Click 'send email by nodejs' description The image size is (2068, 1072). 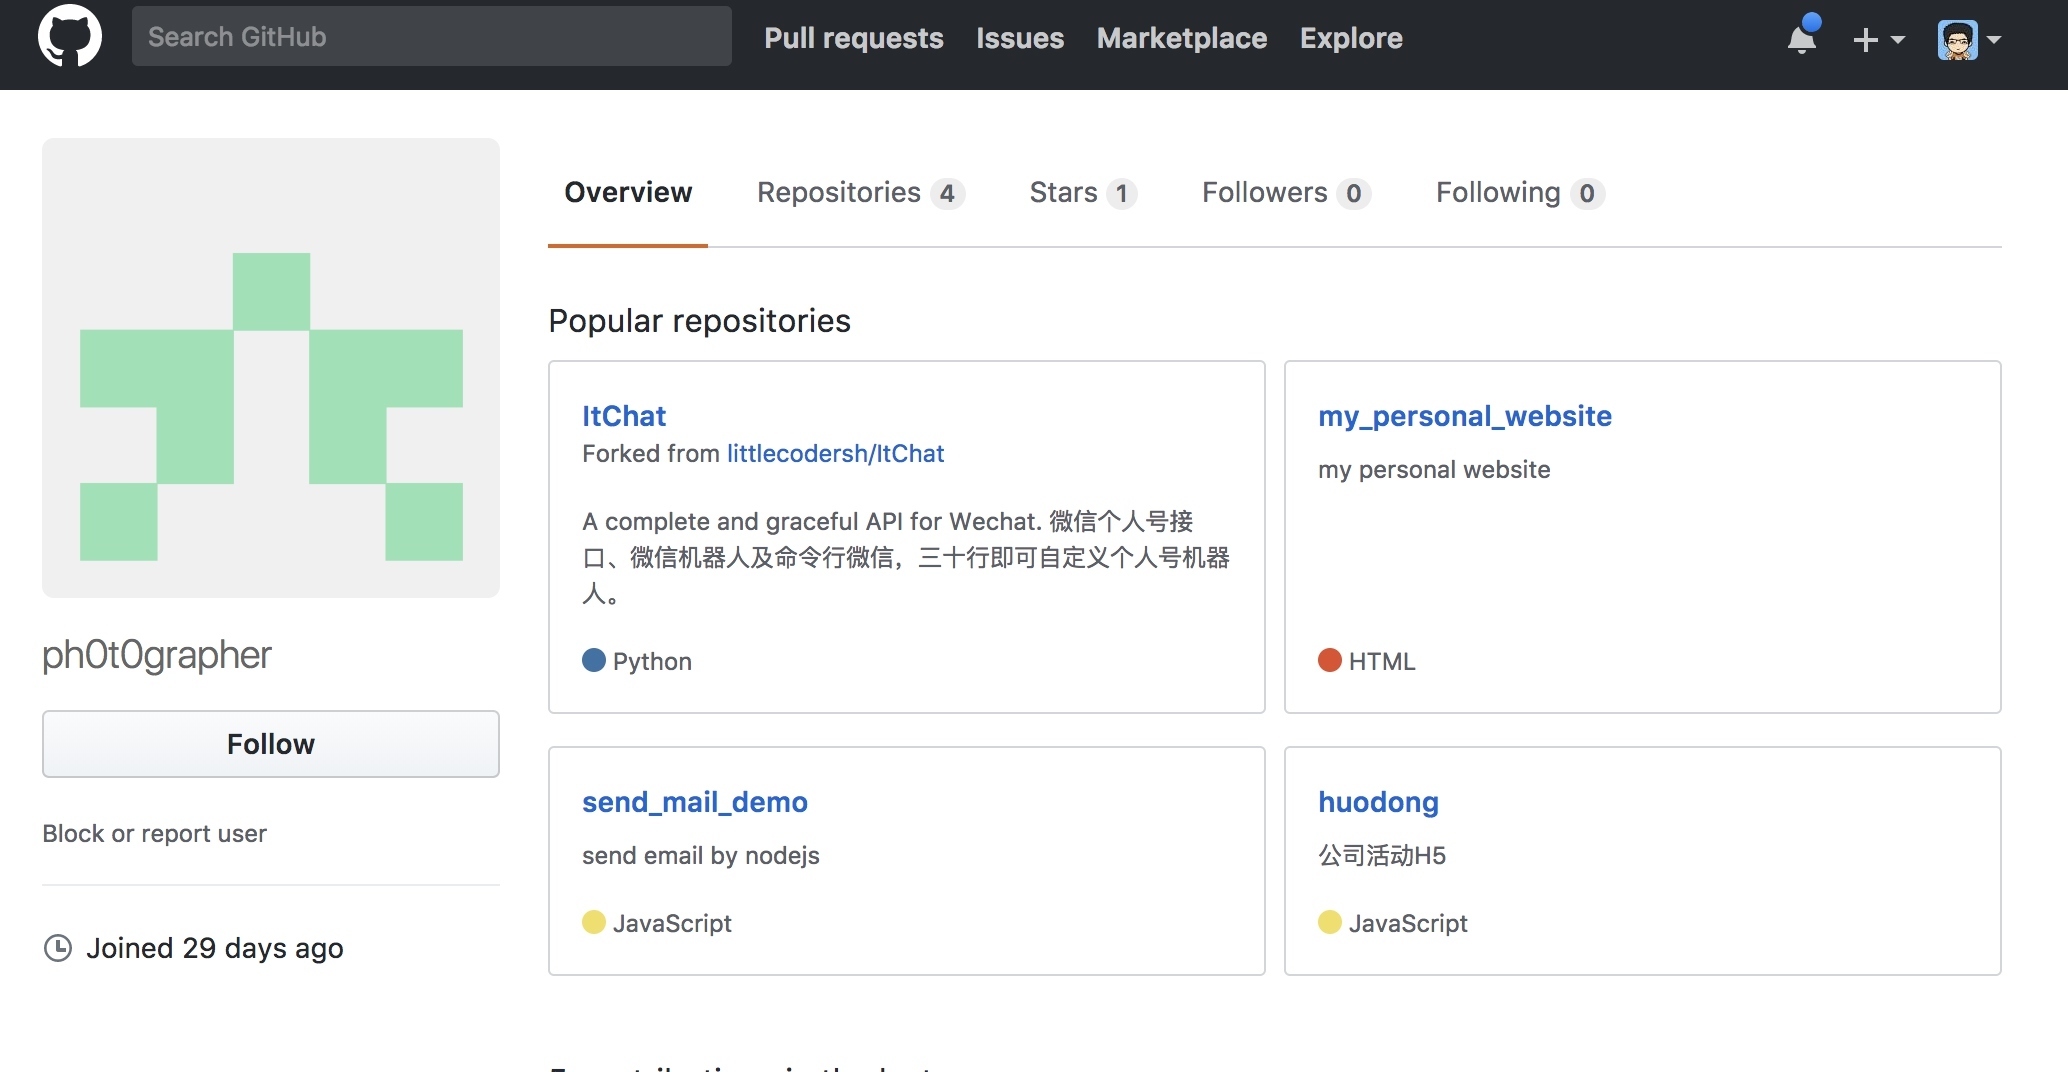click(701, 856)
